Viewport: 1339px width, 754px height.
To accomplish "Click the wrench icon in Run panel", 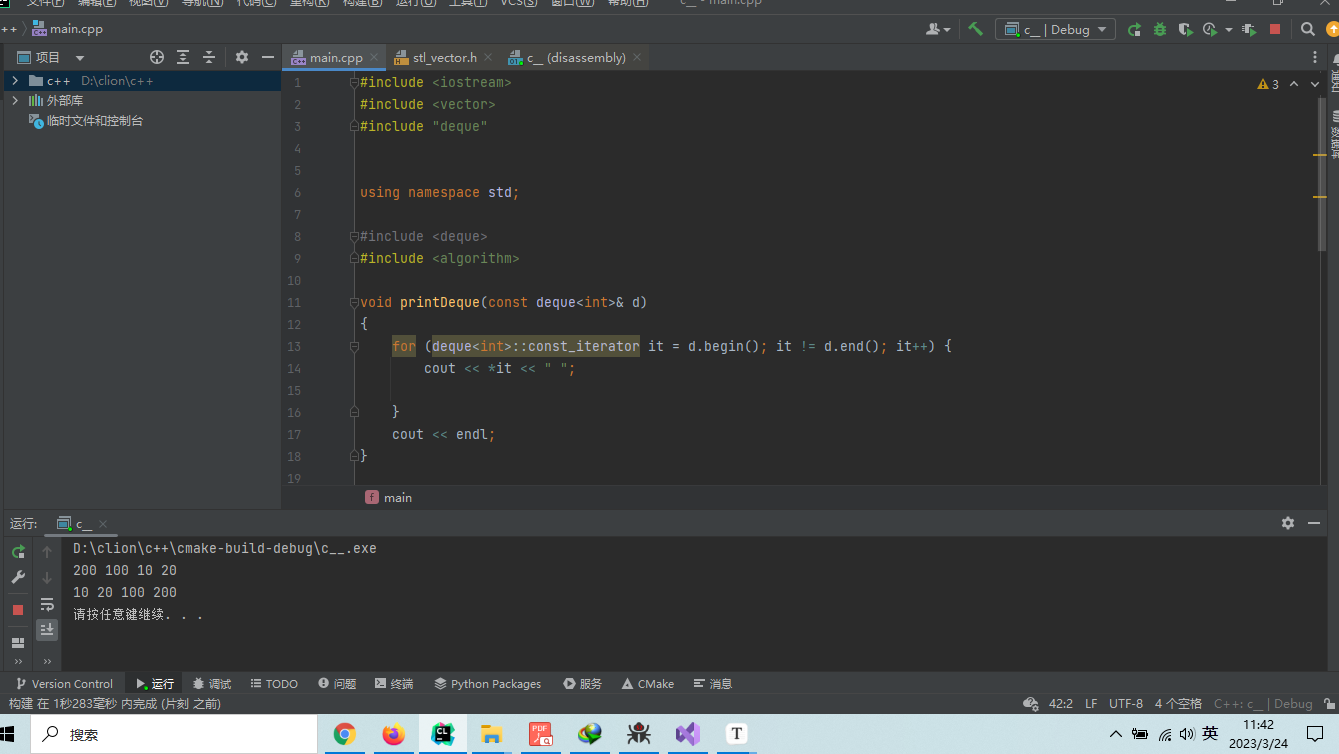I will (18, 578).
